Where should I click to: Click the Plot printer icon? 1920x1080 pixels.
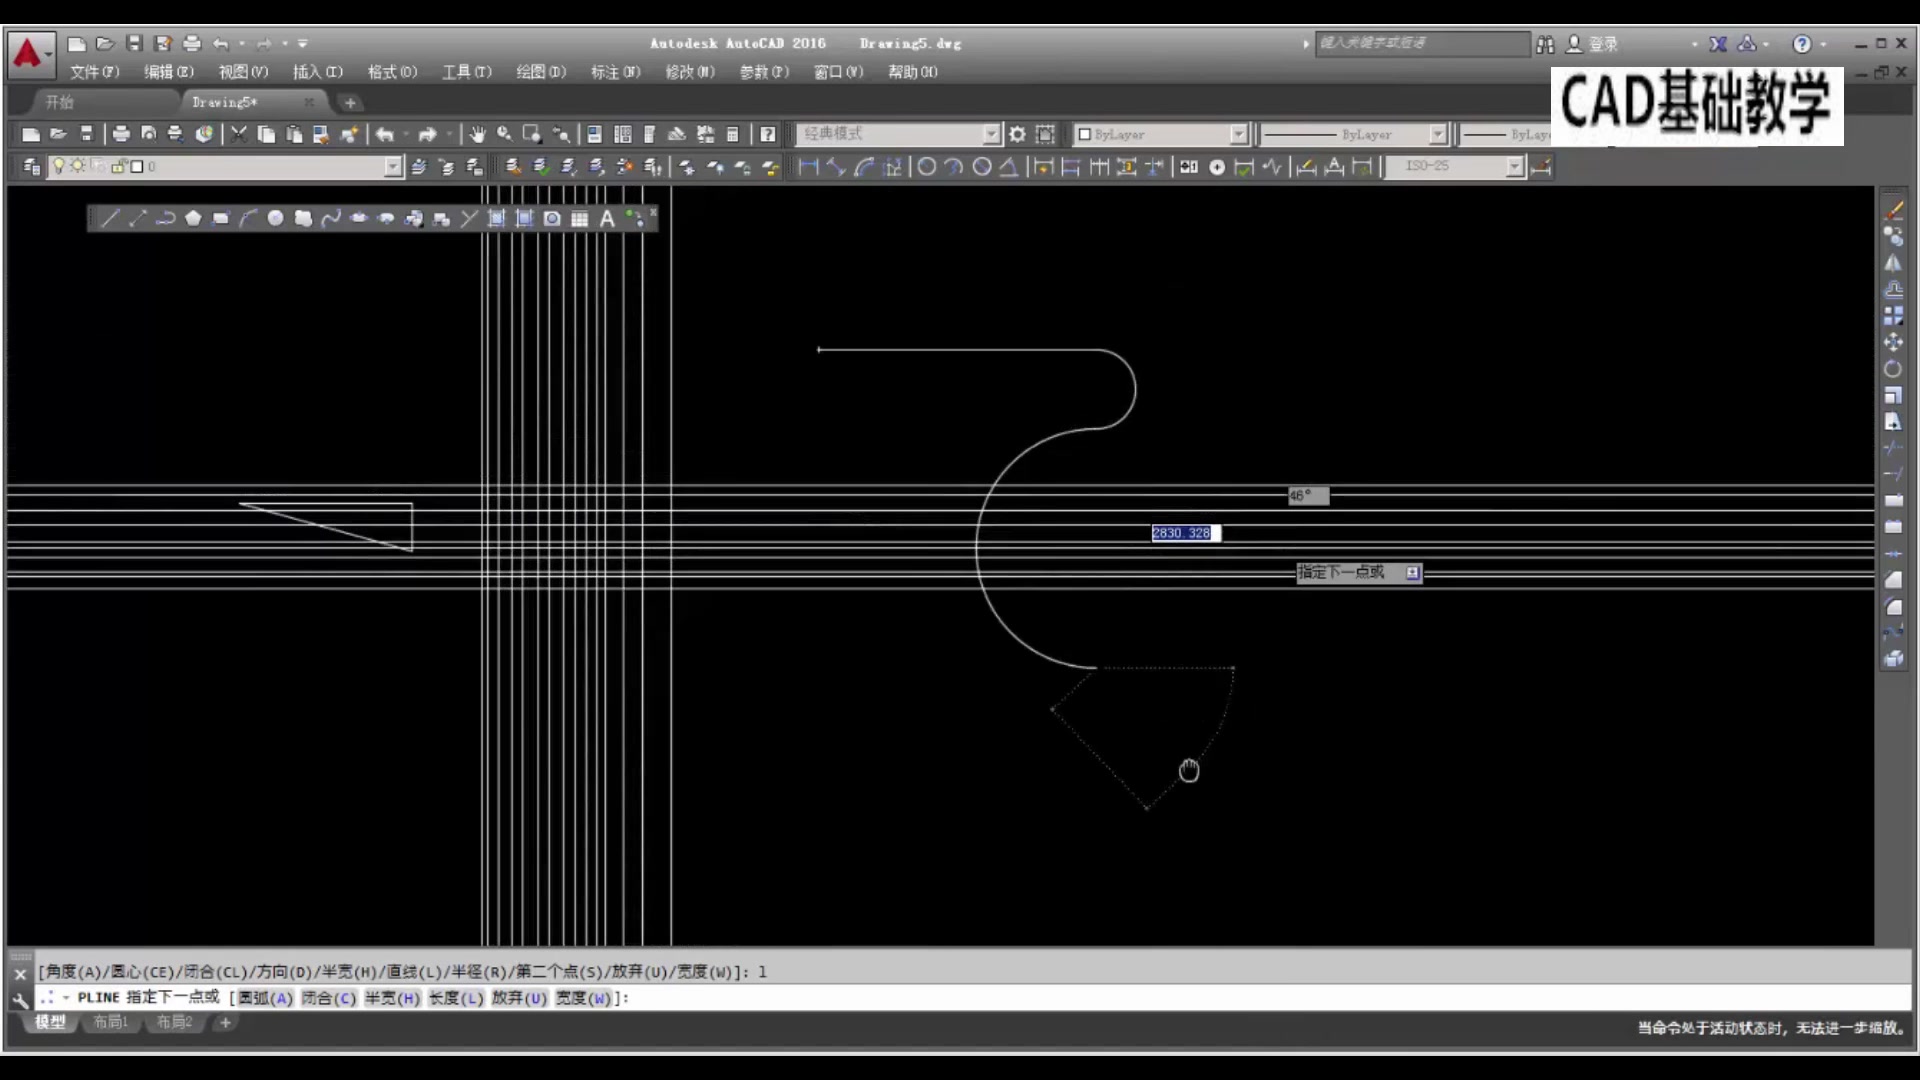[x=121, y=134]
